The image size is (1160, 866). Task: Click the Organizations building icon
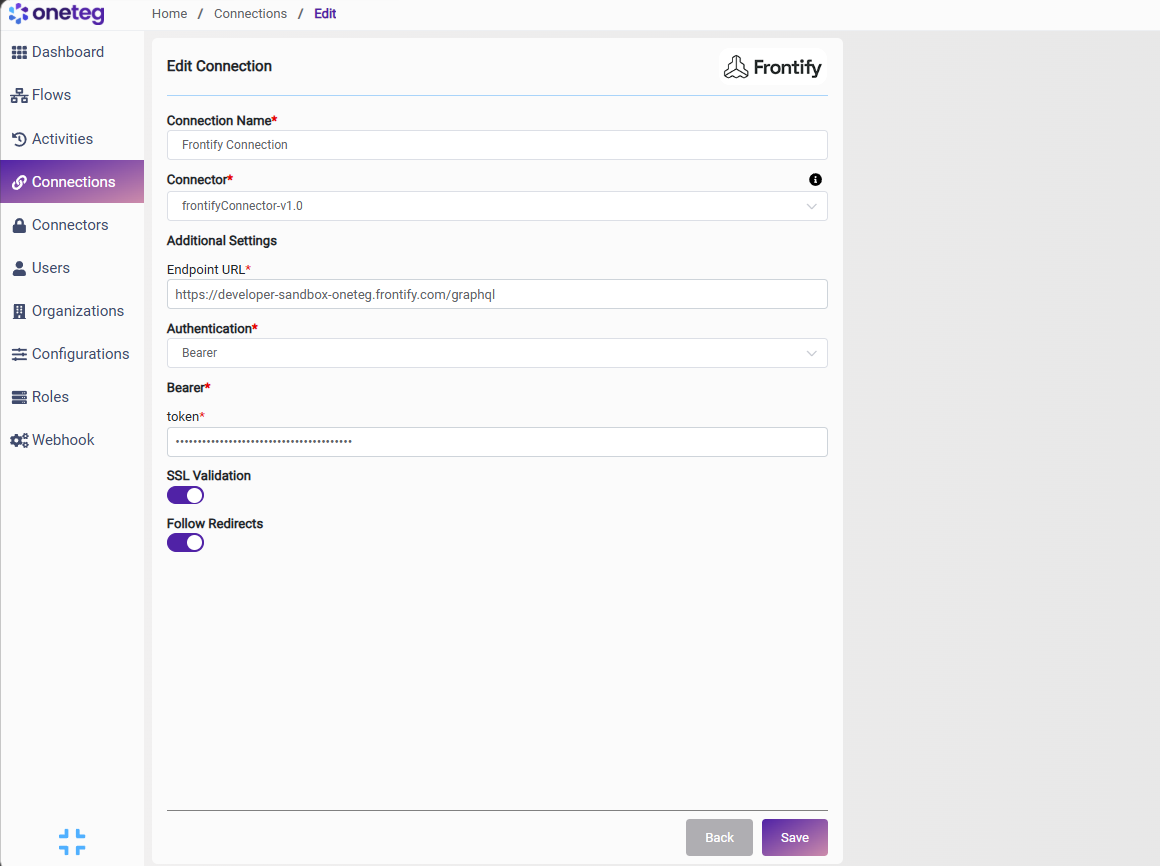click(19, 311)
